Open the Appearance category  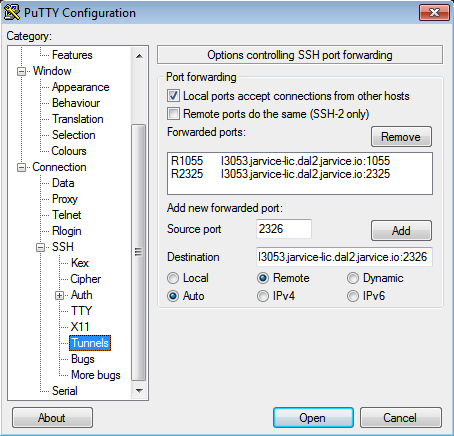(81, 87)
